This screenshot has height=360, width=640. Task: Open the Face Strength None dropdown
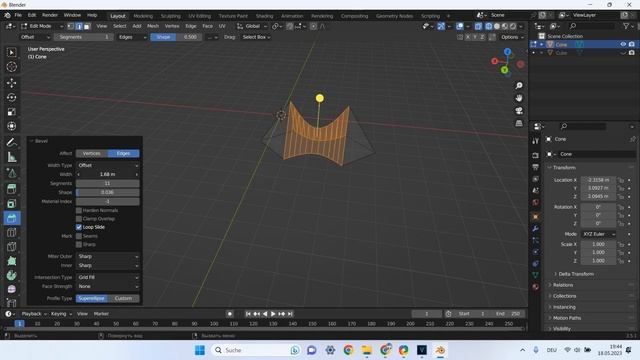pos(108,286)
